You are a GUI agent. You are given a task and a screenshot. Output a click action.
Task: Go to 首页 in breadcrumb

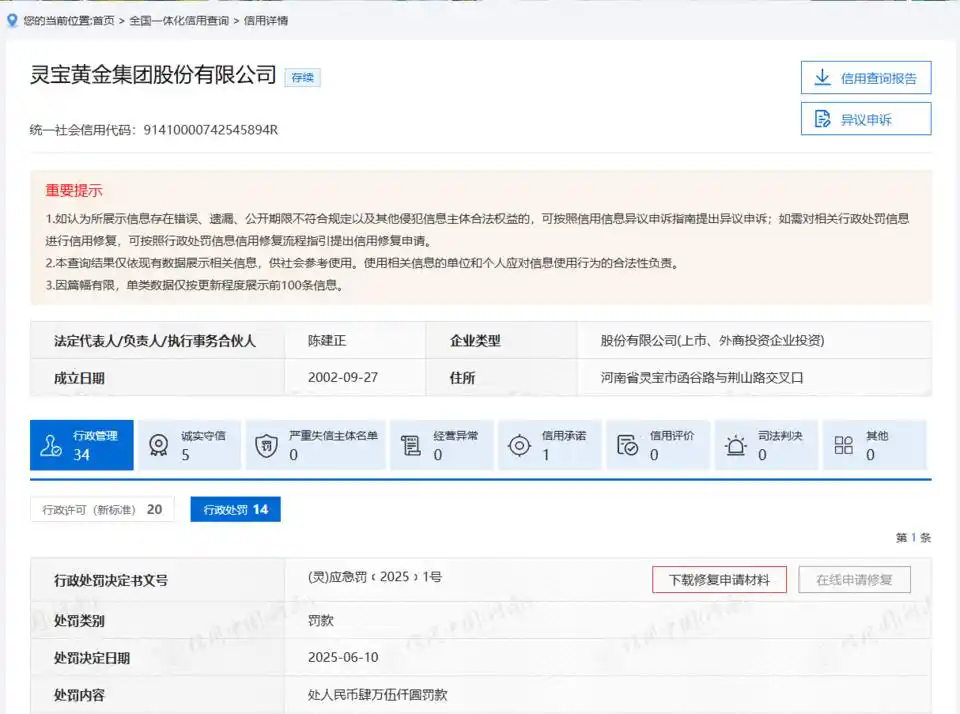coord(103,21)
